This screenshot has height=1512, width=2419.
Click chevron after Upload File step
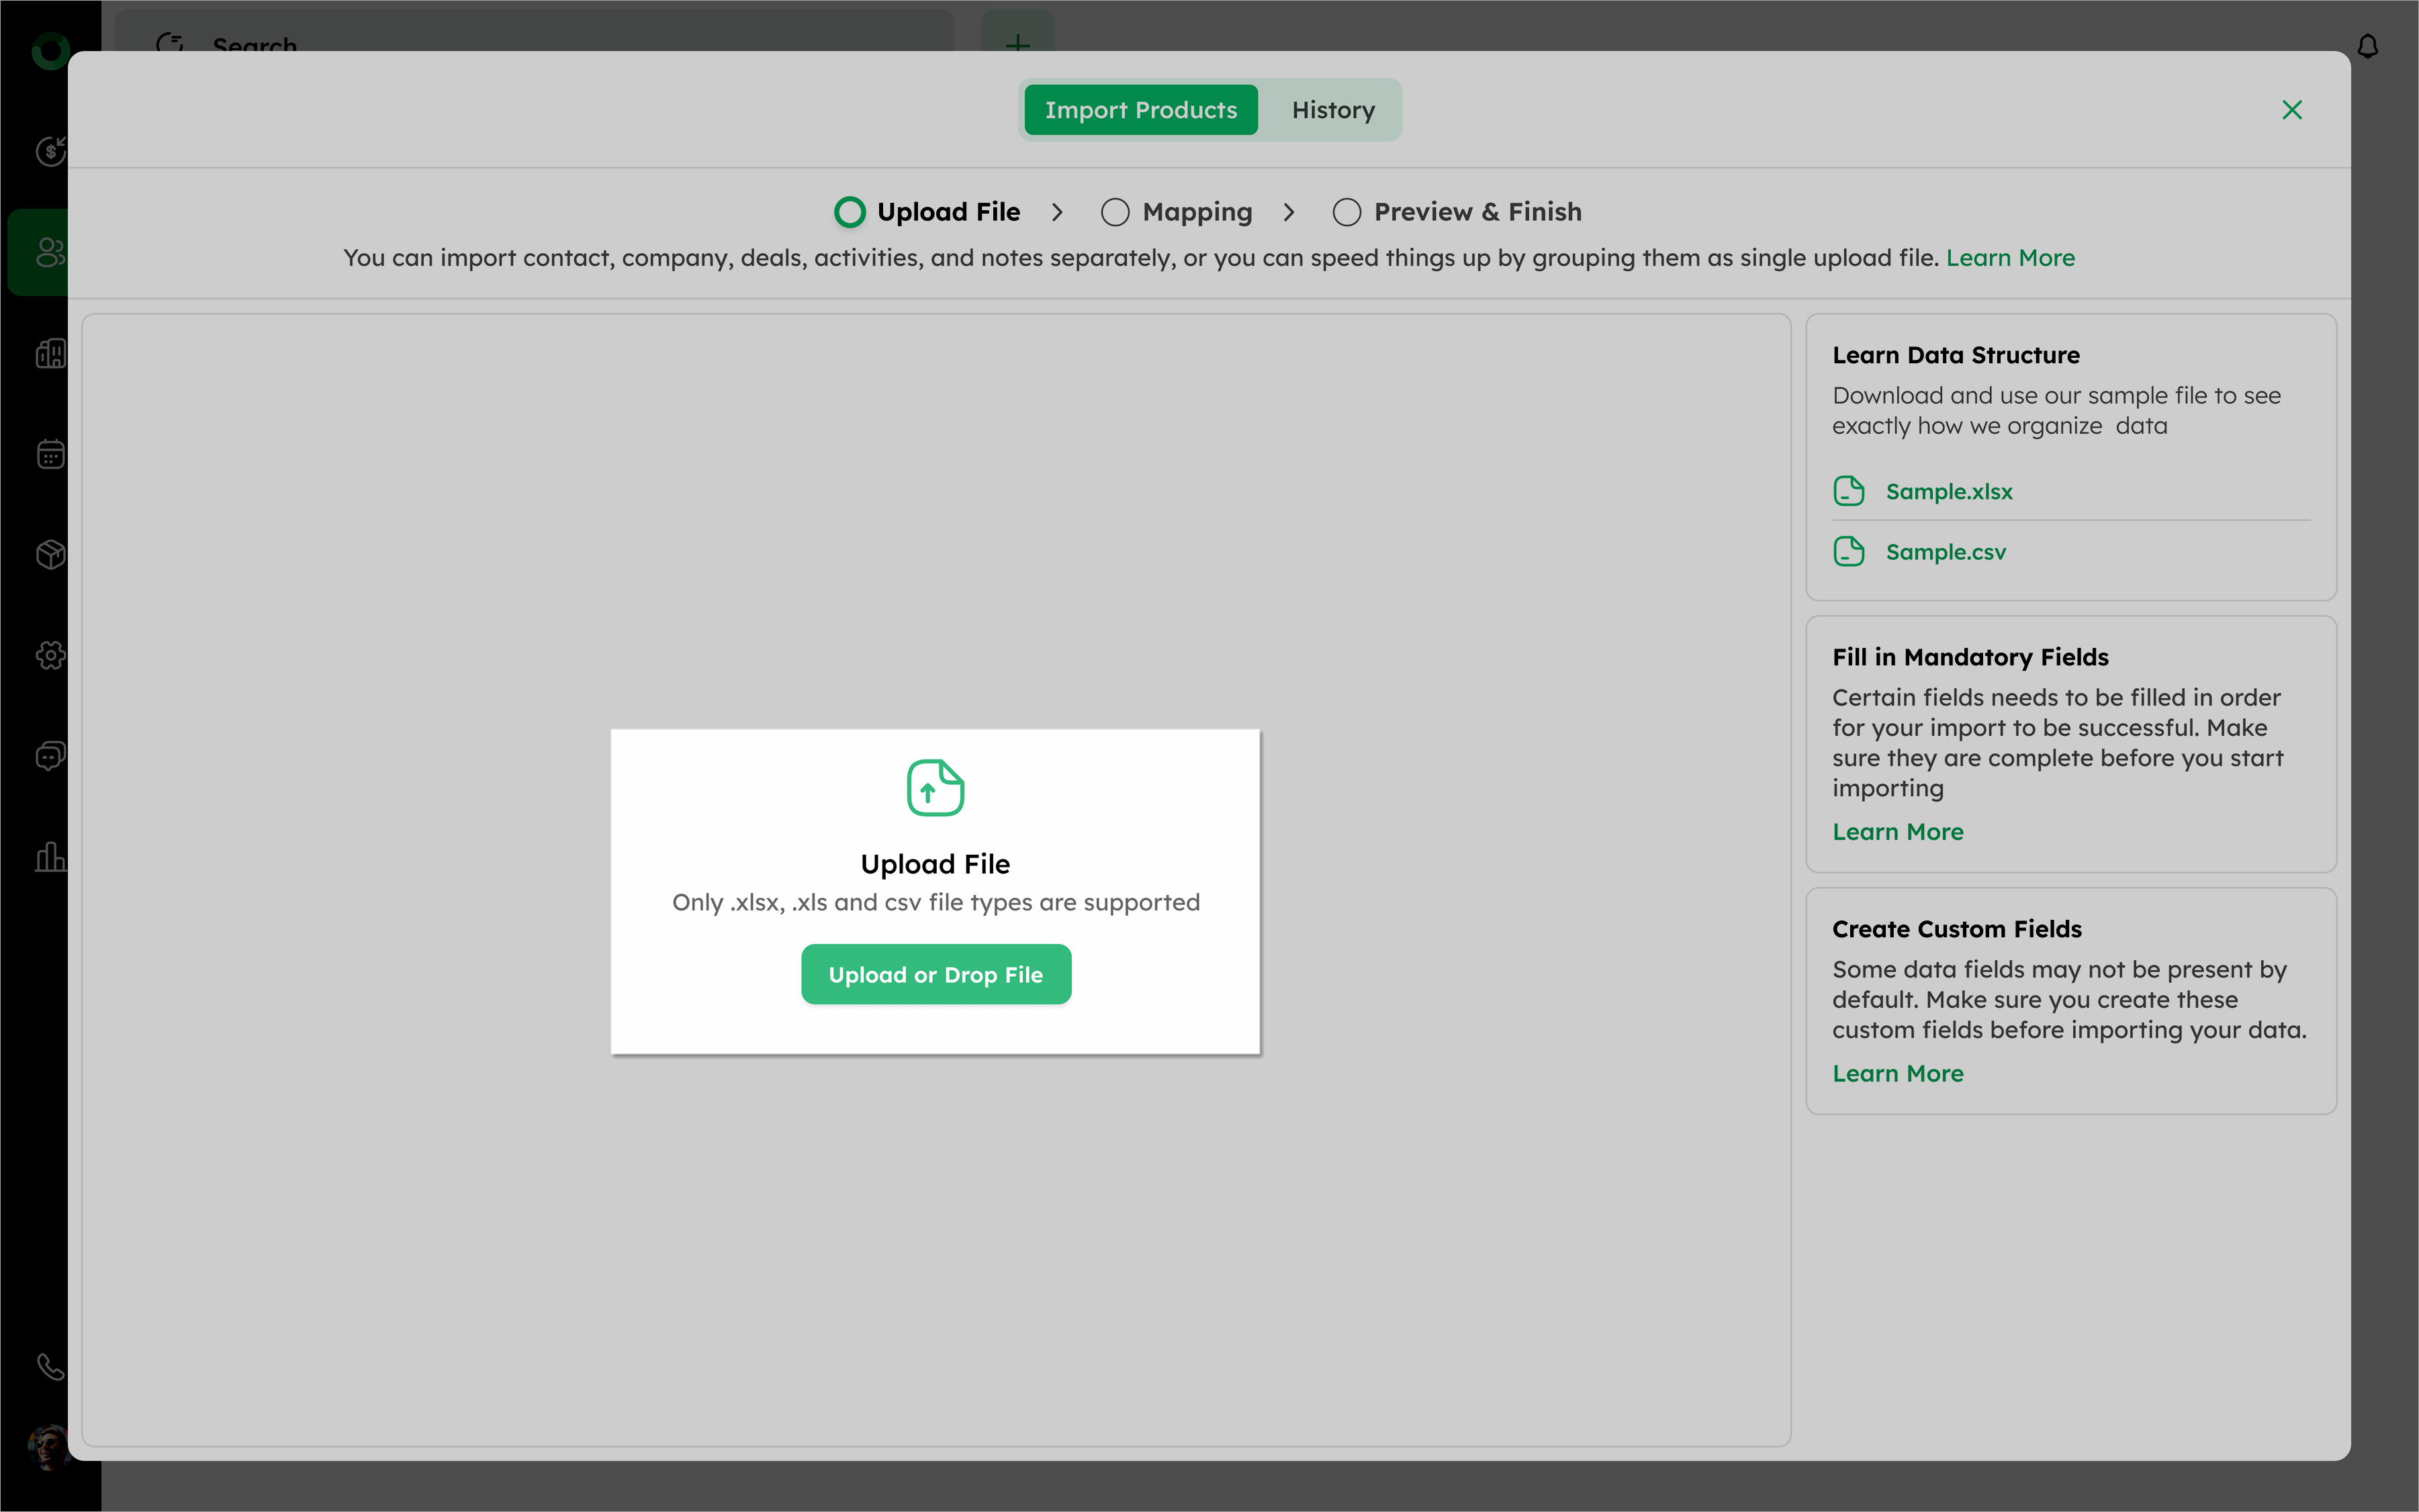point(1057,212)
